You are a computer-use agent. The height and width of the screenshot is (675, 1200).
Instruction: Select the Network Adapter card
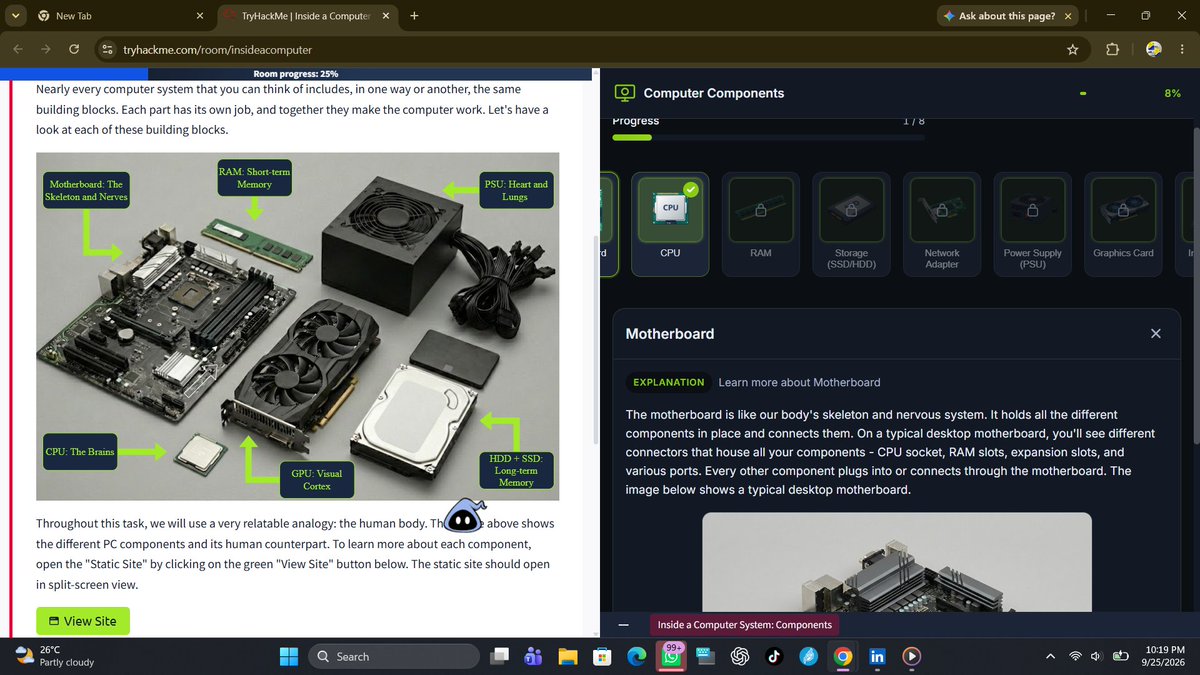[x=941, y=224]
